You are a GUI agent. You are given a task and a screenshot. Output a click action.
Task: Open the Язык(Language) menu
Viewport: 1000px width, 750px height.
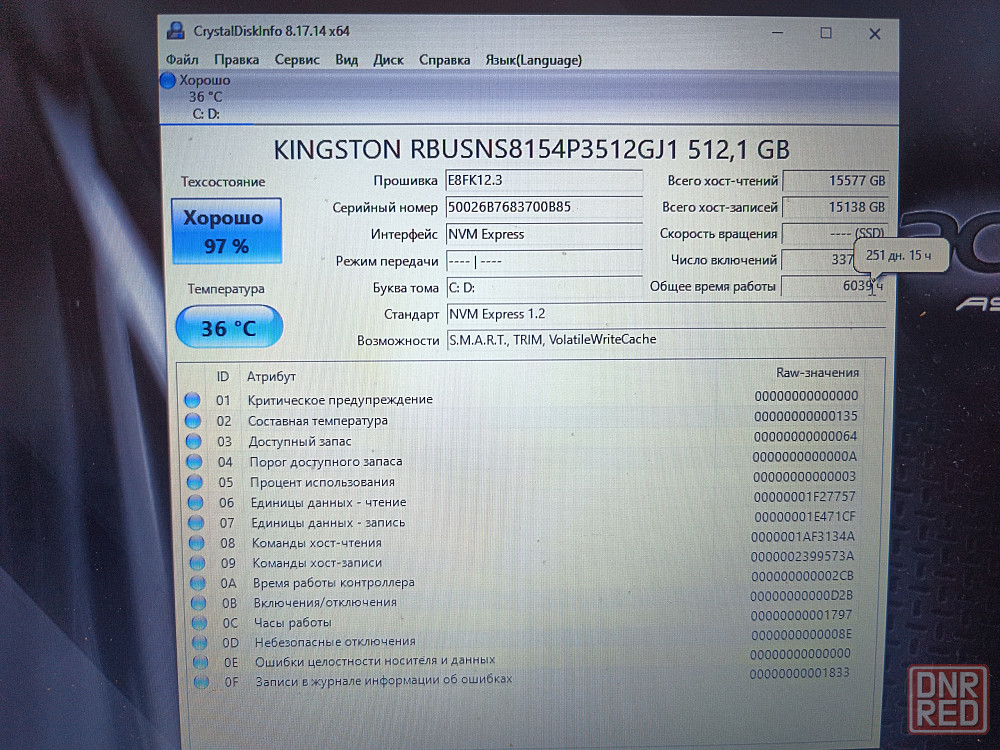pos(533,60)
